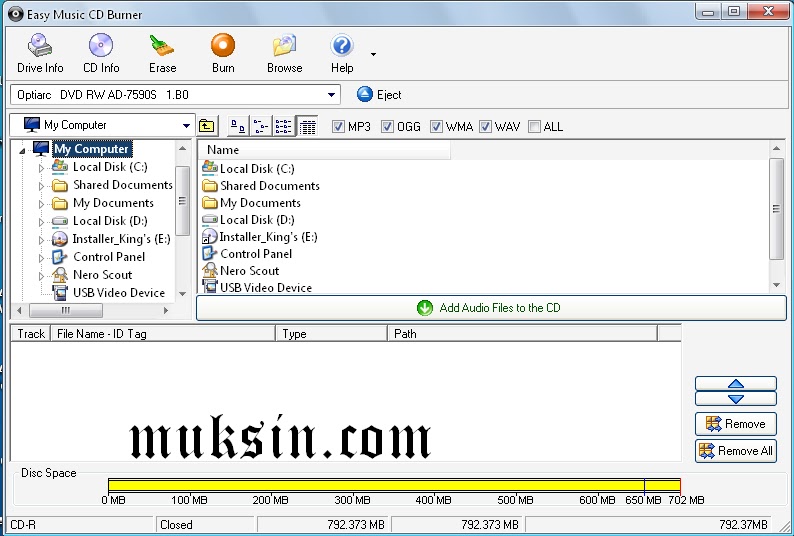
Task: Enable the ALL files filter
Action: 534,126
